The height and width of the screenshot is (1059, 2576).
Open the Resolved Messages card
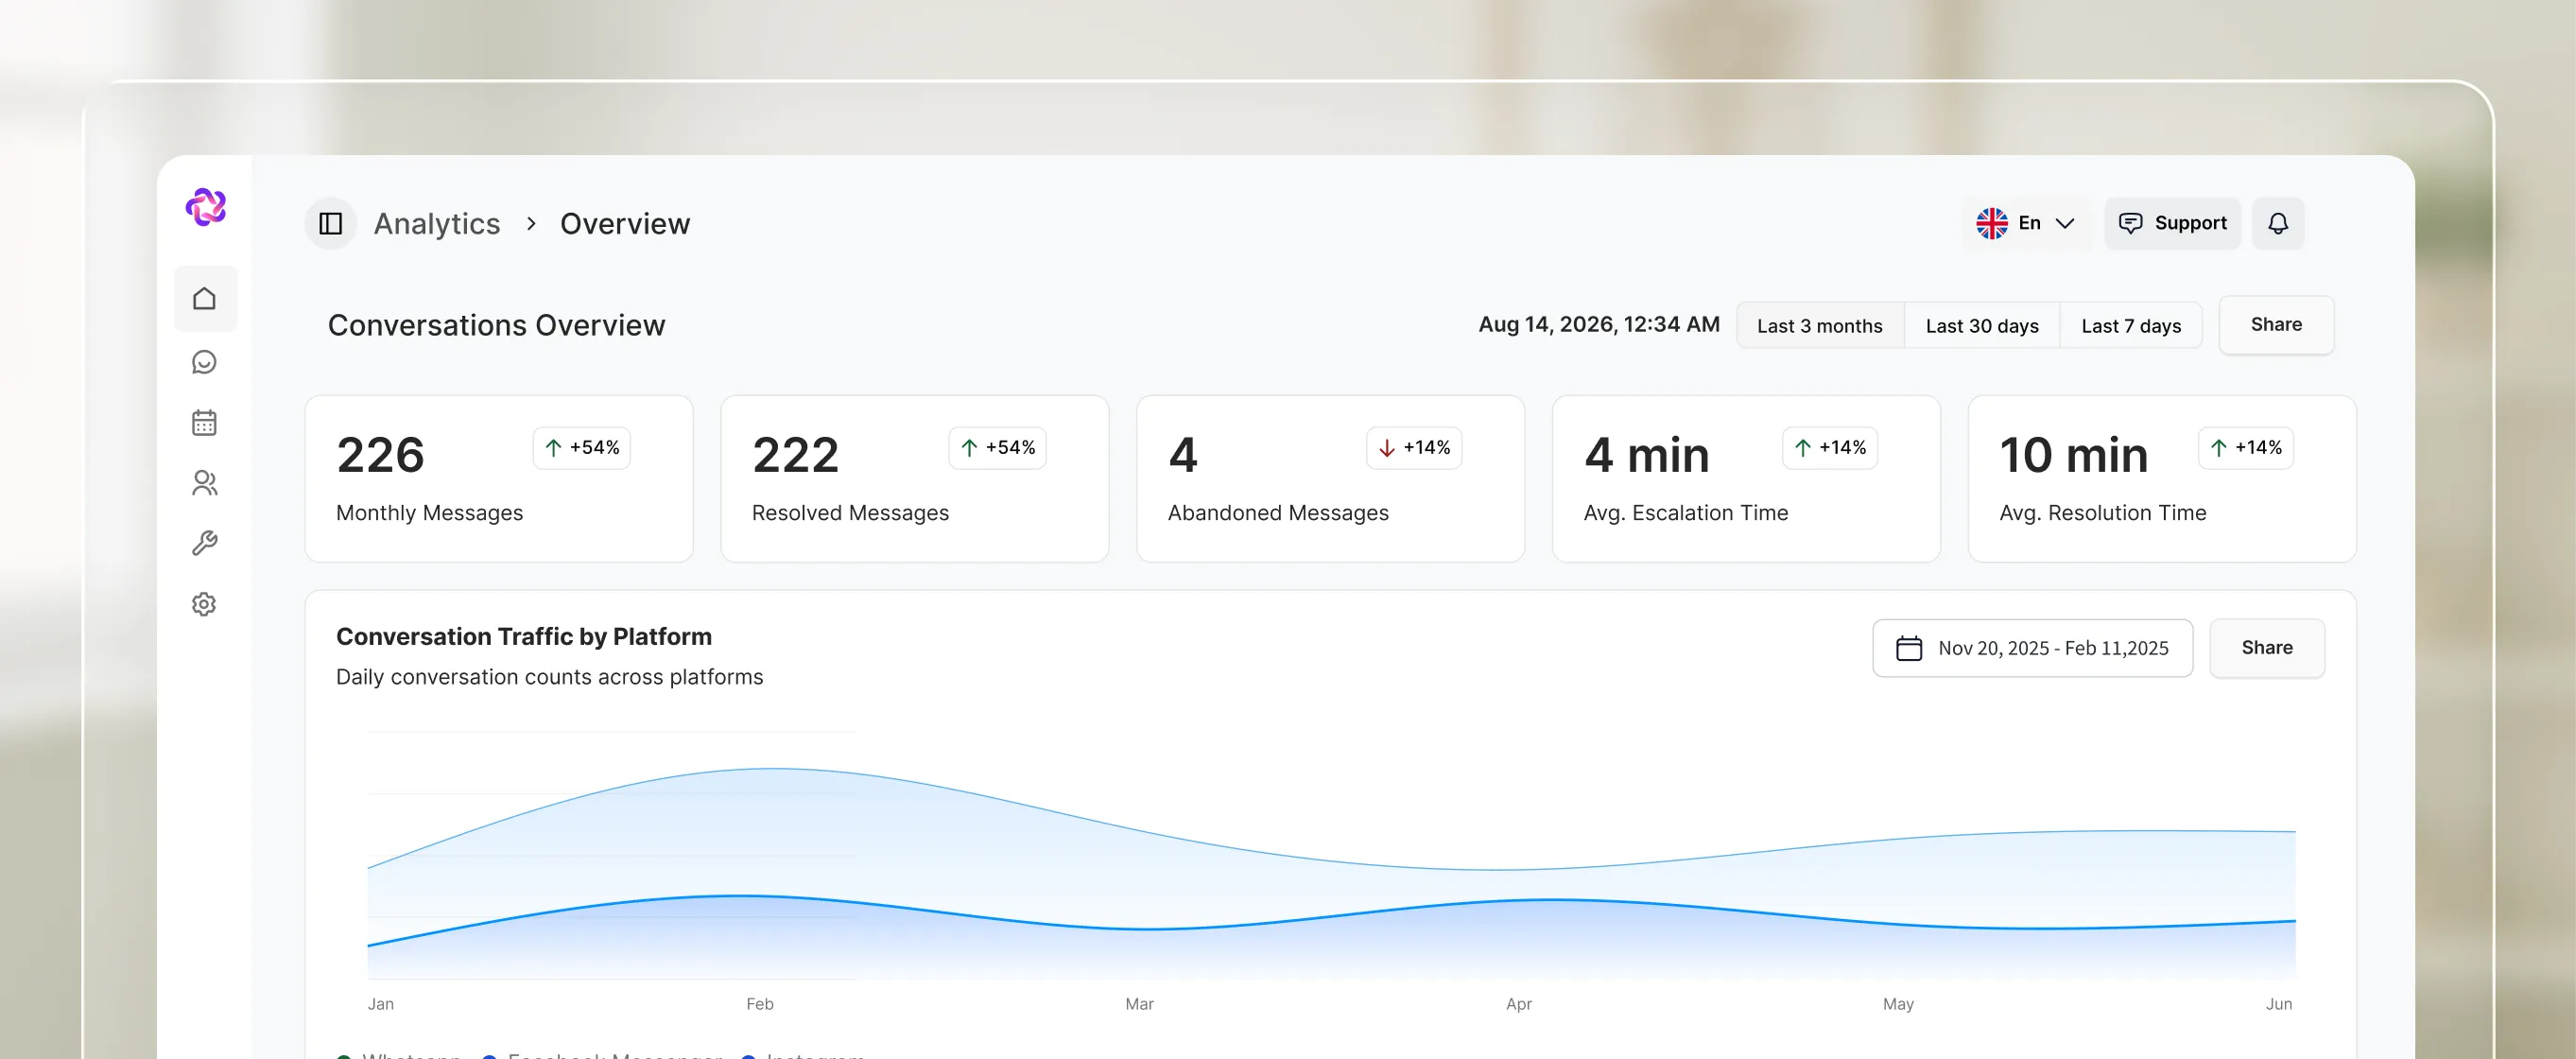[914, 479]
